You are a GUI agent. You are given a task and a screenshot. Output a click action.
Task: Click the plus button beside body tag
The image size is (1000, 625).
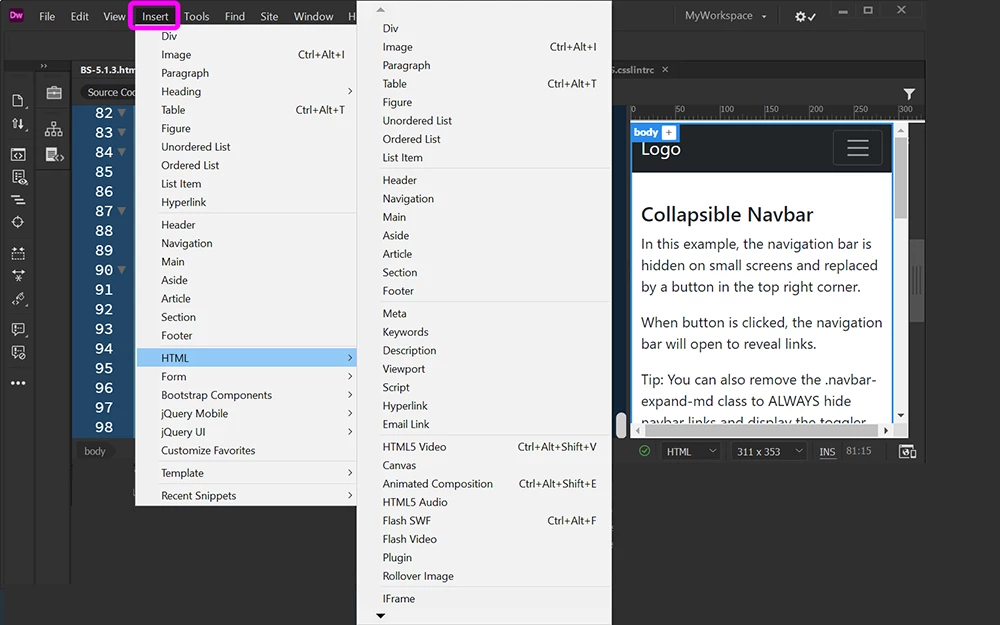tap(668, 133)
